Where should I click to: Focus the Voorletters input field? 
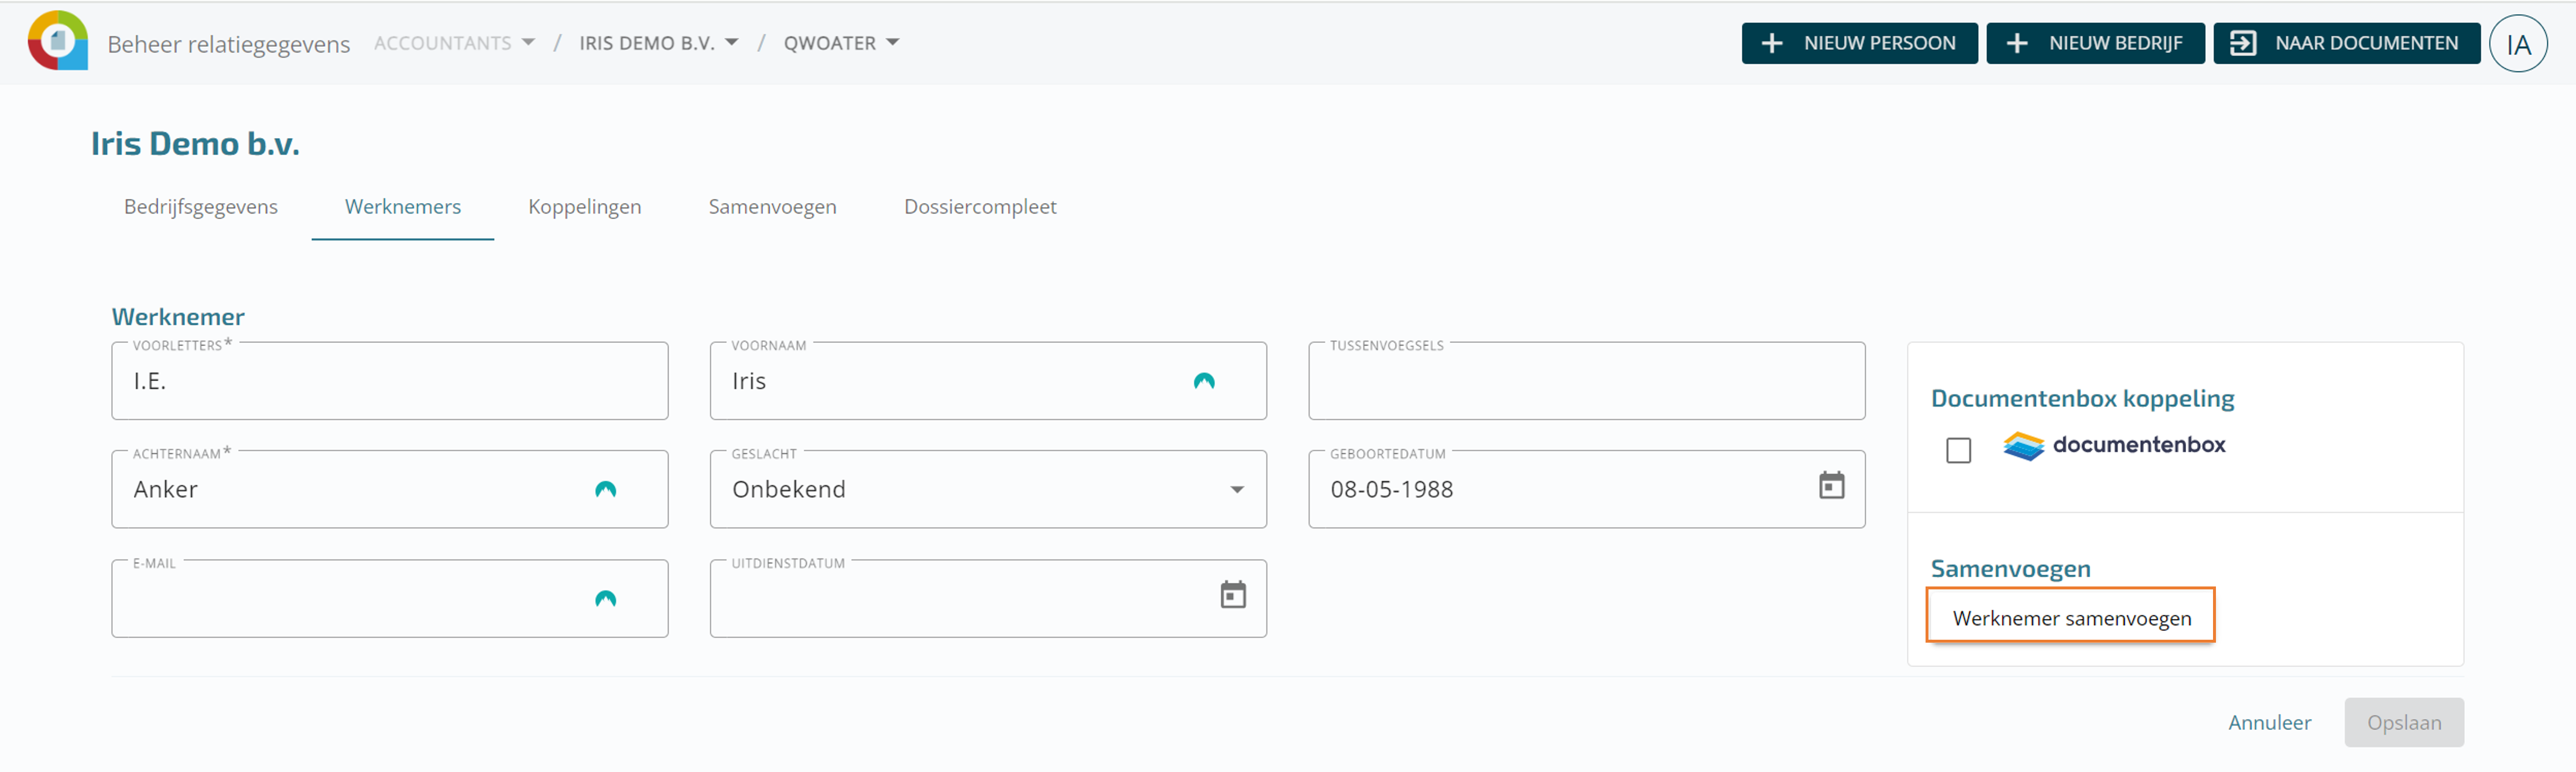click(390, 381)
